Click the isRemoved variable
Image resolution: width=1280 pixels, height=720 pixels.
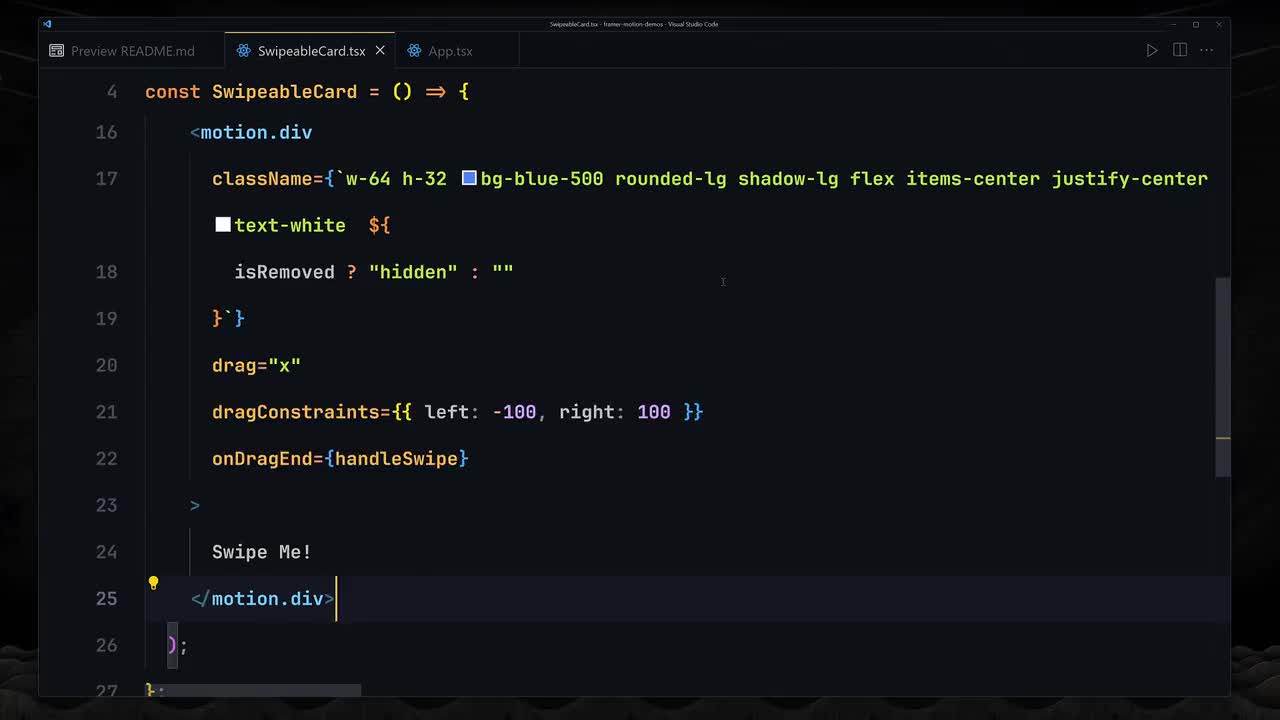284,272
